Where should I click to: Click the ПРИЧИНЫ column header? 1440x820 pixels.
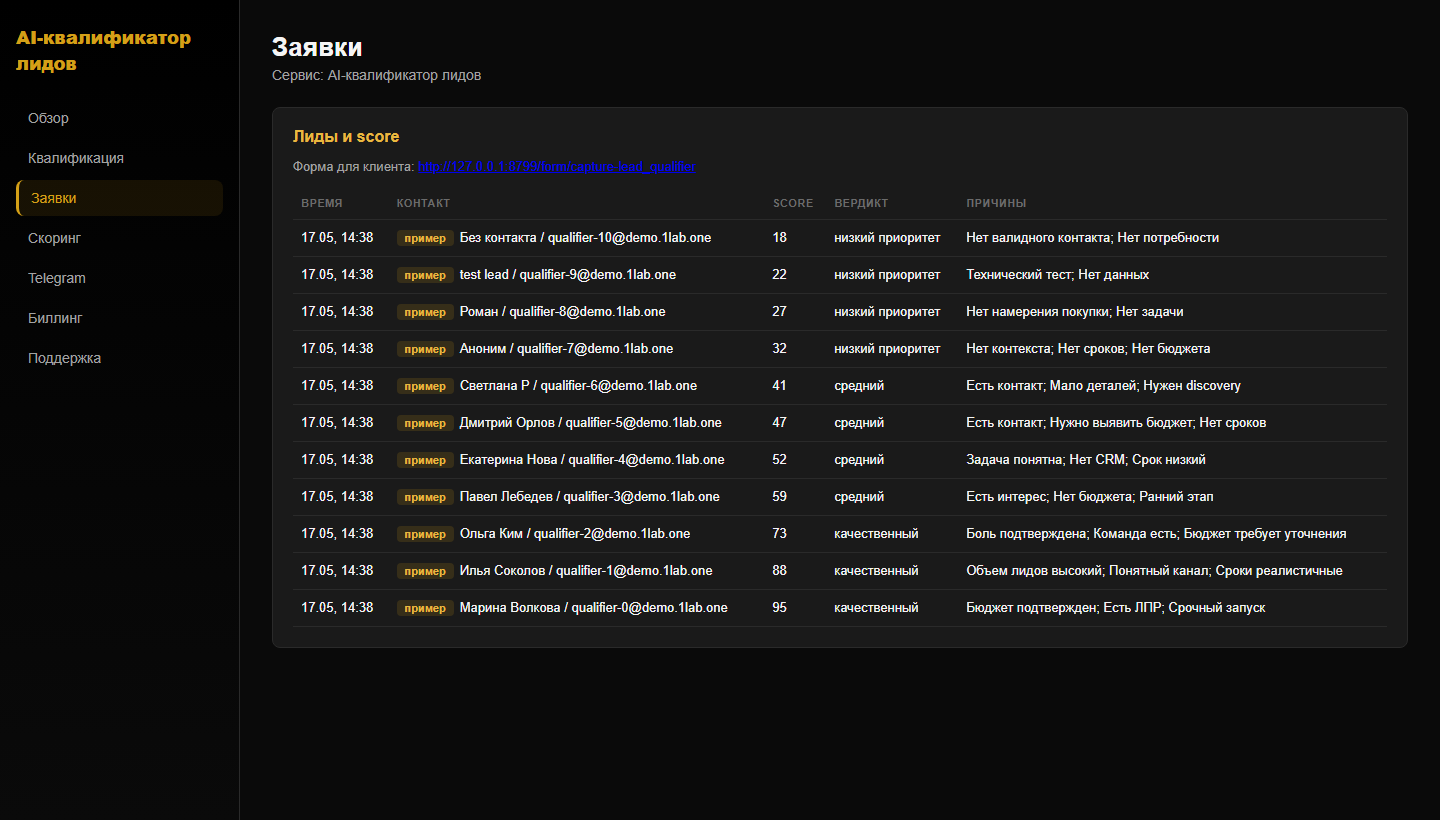tap(996, 203)
